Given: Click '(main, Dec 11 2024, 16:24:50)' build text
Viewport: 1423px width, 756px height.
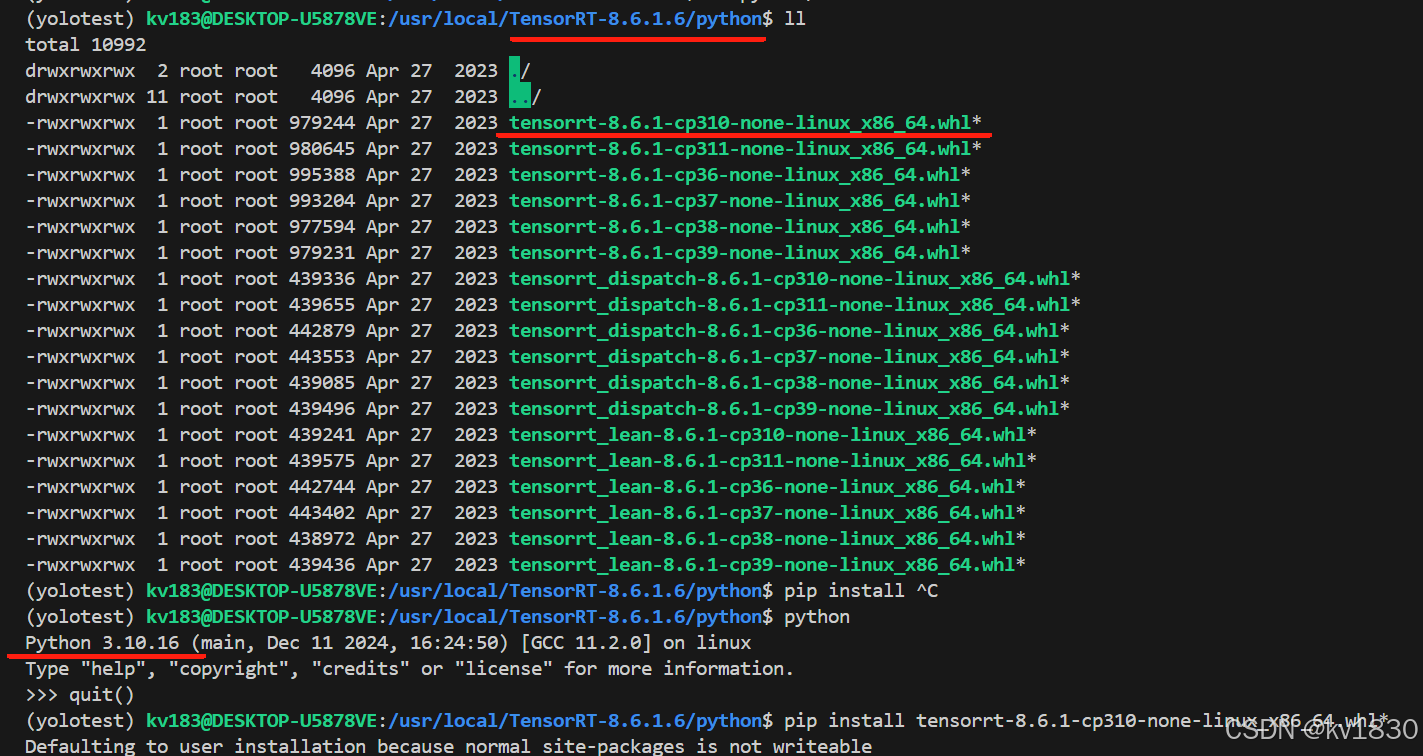Looking at the screenshot, I should tap(351, 643).
